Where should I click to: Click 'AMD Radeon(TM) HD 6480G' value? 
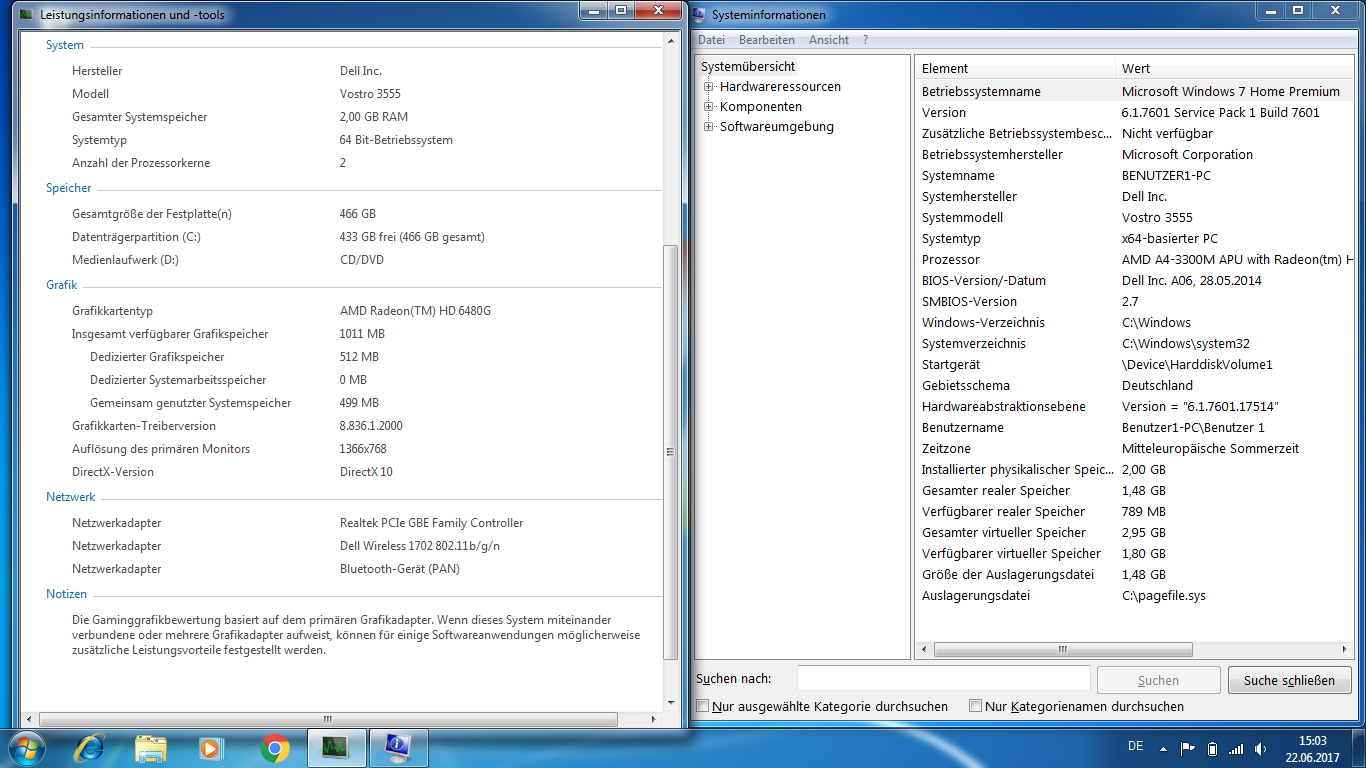click(415, 311)
